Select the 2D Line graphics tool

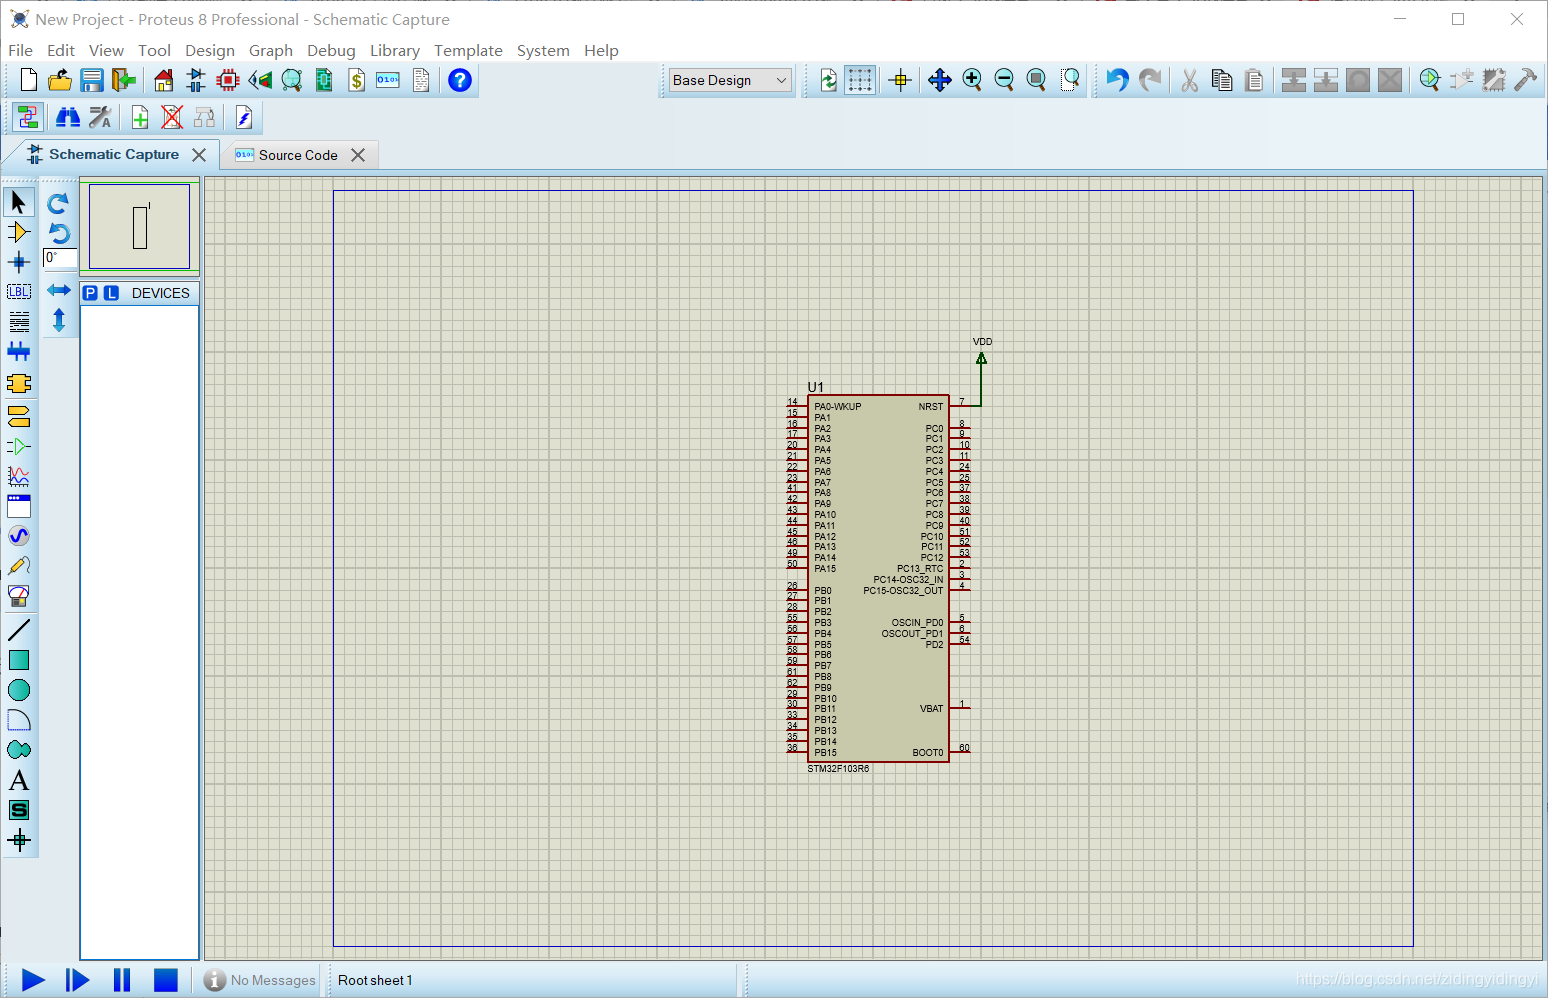[19, 630]
